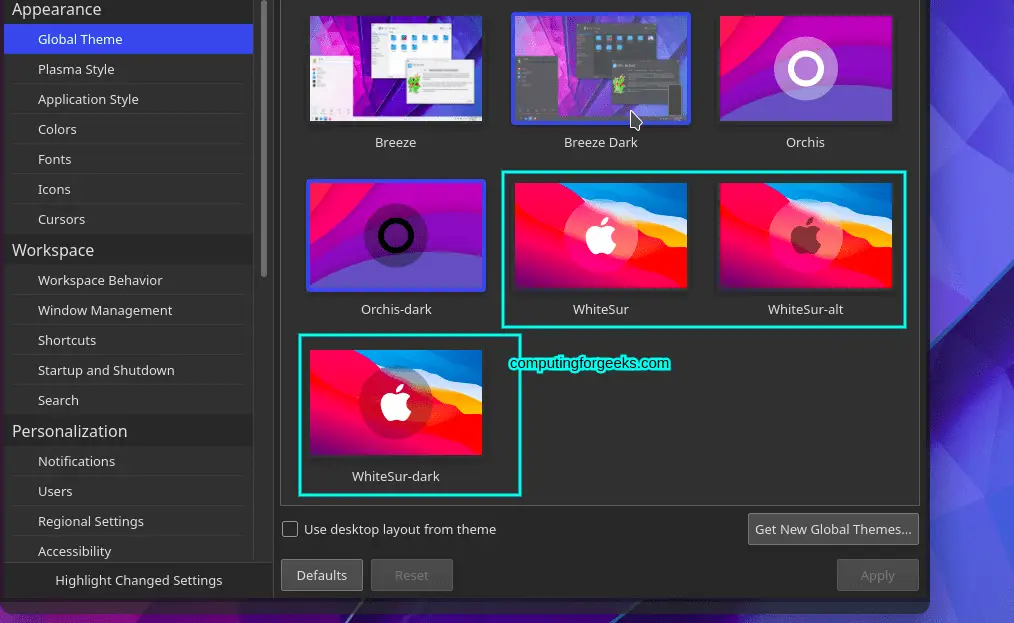Open Window Management settings
This screenshot has height=623, width=1014.
(x=128, y=311)
